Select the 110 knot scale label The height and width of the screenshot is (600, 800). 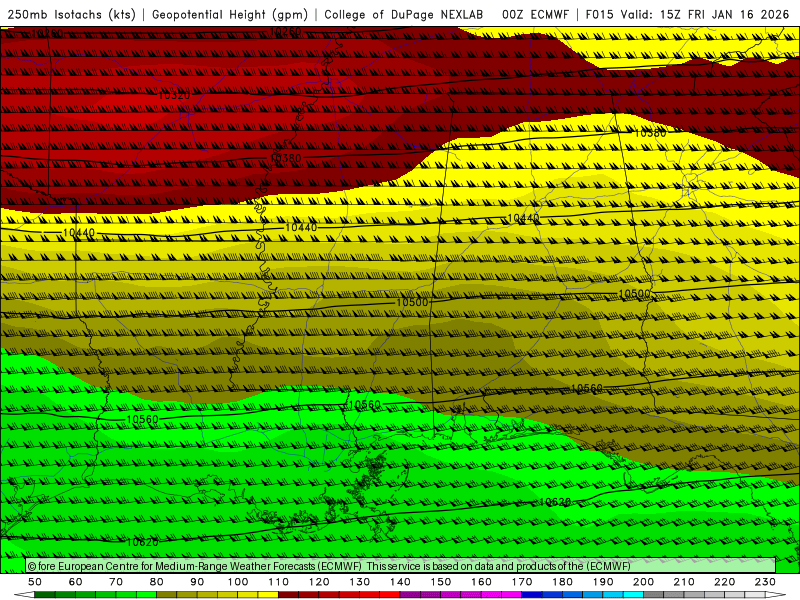279,582
